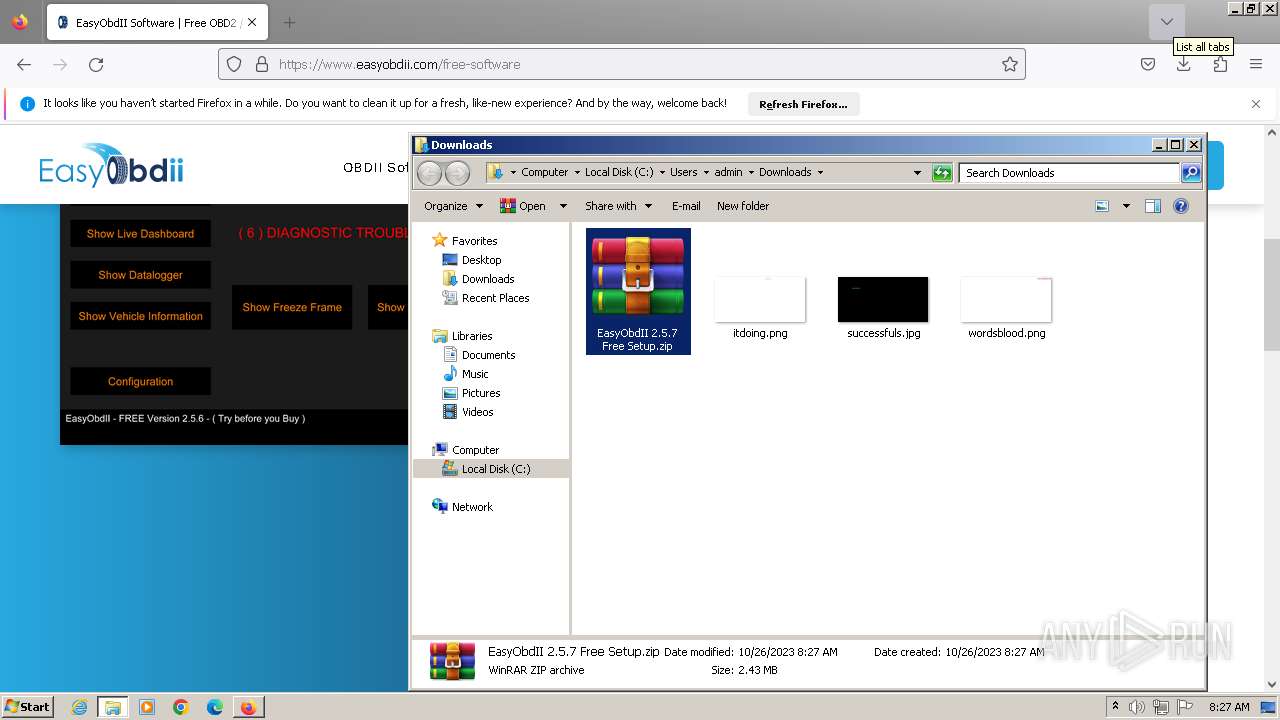Open Firefox extensions icon
The width and height of the screenshot is (1280, 720).
tap(1220, 64)
